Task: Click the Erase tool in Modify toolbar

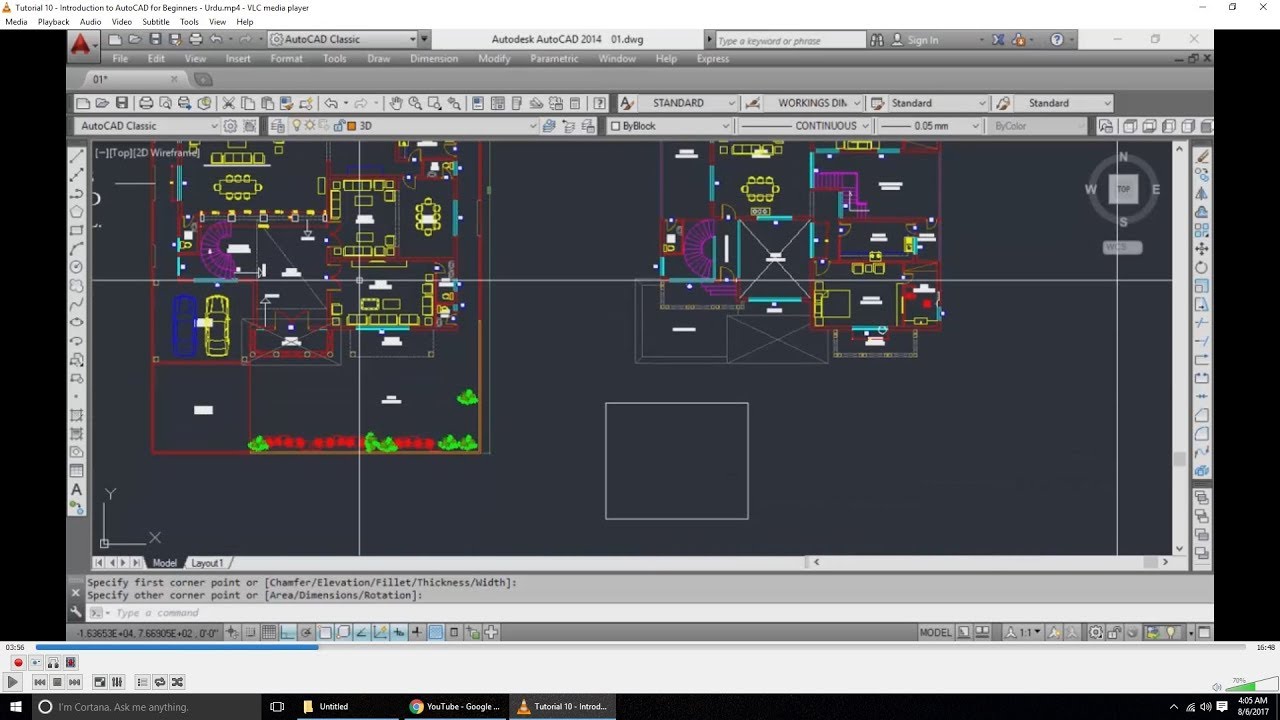Action: [x=1202, y=156]
